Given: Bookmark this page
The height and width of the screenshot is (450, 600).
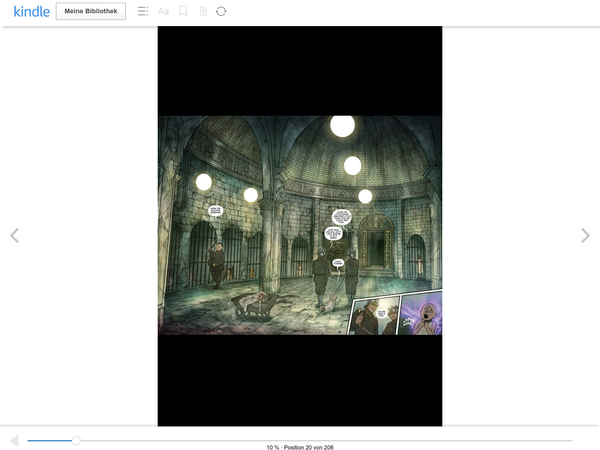Looking at the screenshot, I should [x=183, y=11].
